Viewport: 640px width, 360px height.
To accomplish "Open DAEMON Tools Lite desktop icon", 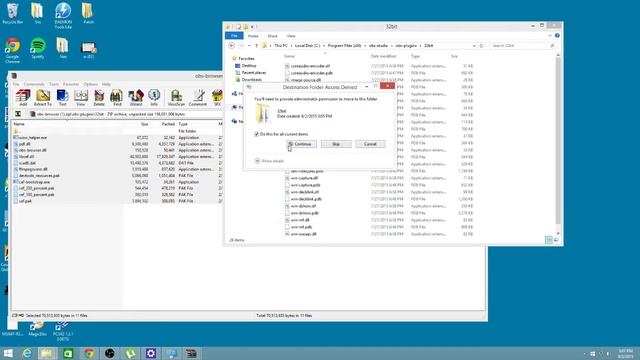I will 63,16.
